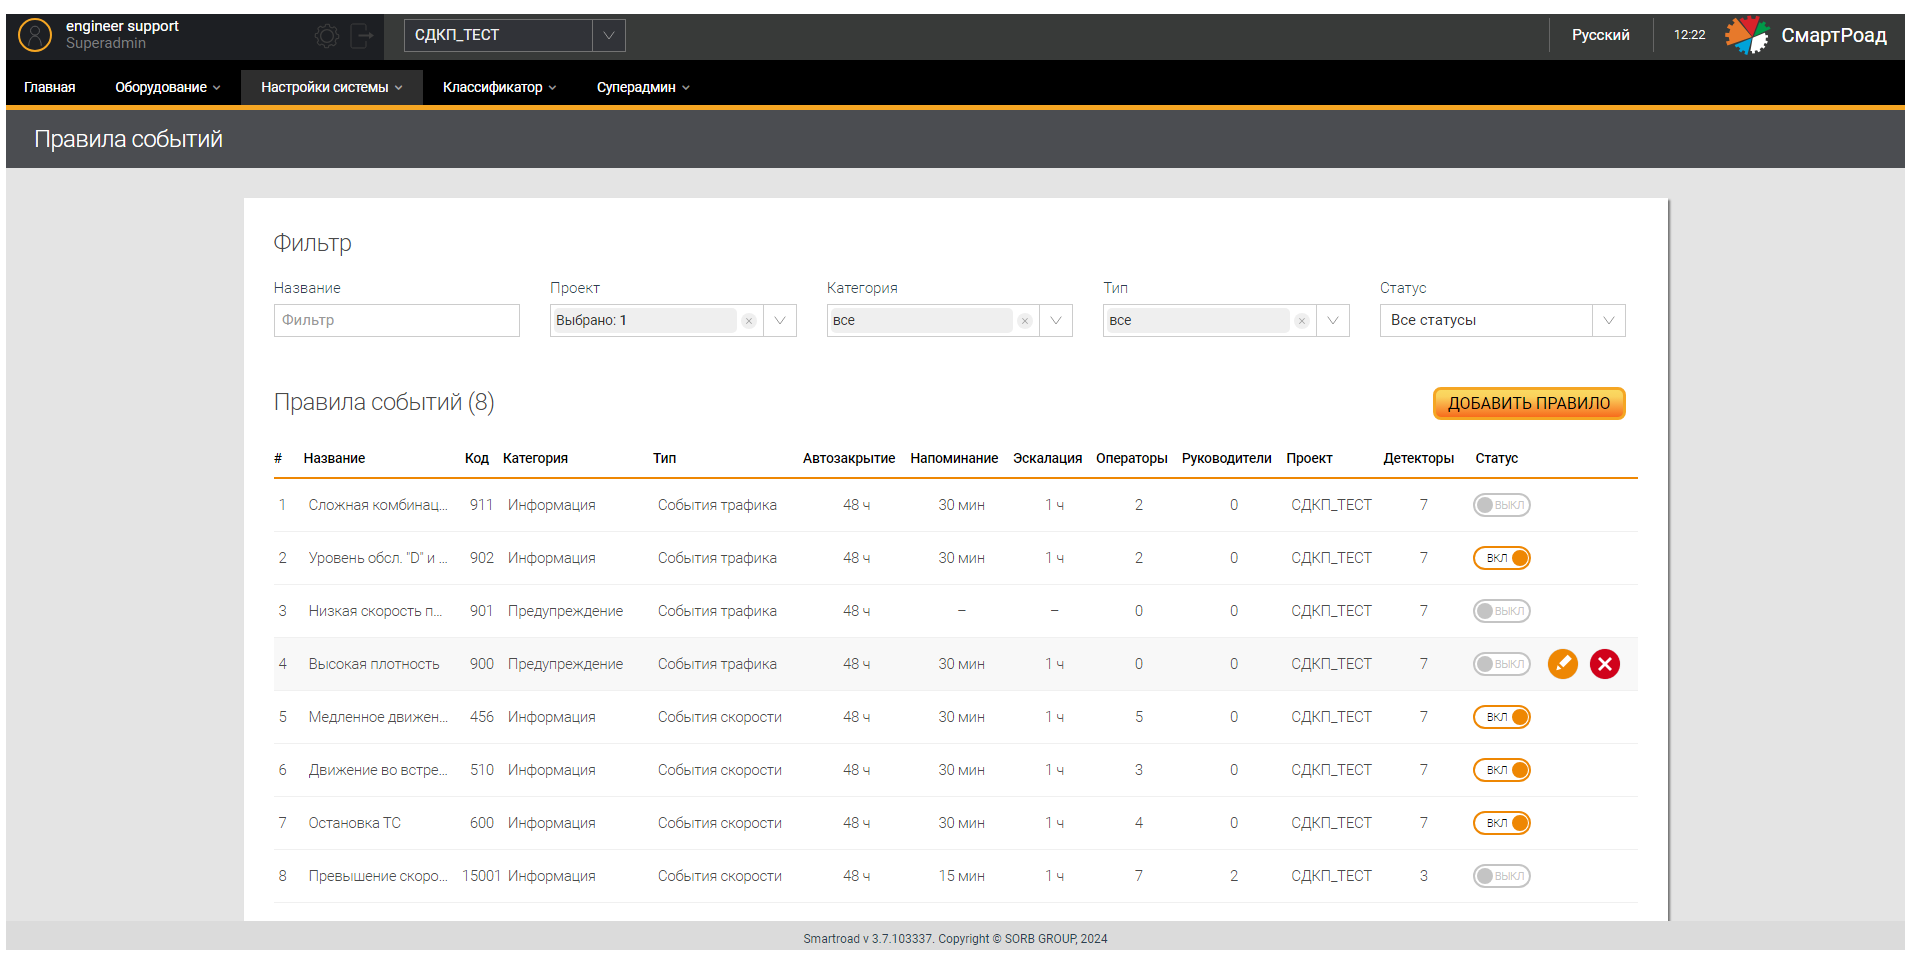Click the engineer support username
This screenshot has width=1911, height=961.
coord(122,26)
